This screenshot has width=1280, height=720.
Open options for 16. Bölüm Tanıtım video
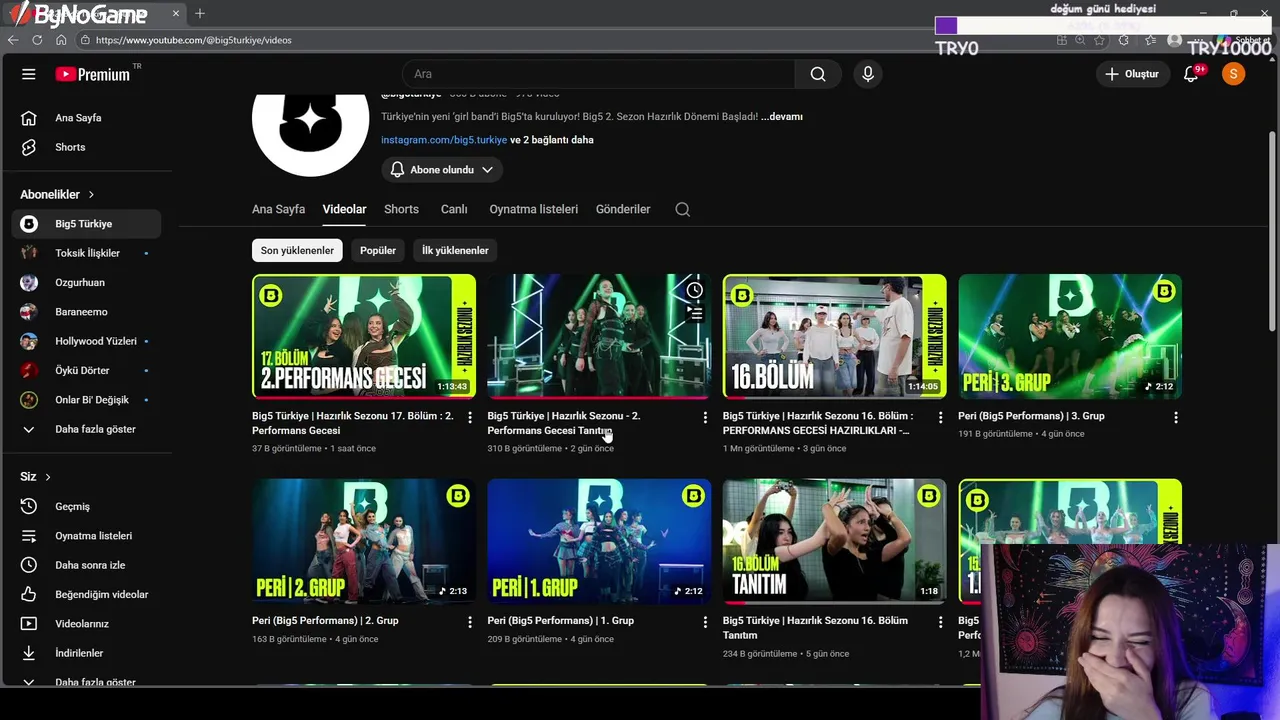(x=940, y=622)
